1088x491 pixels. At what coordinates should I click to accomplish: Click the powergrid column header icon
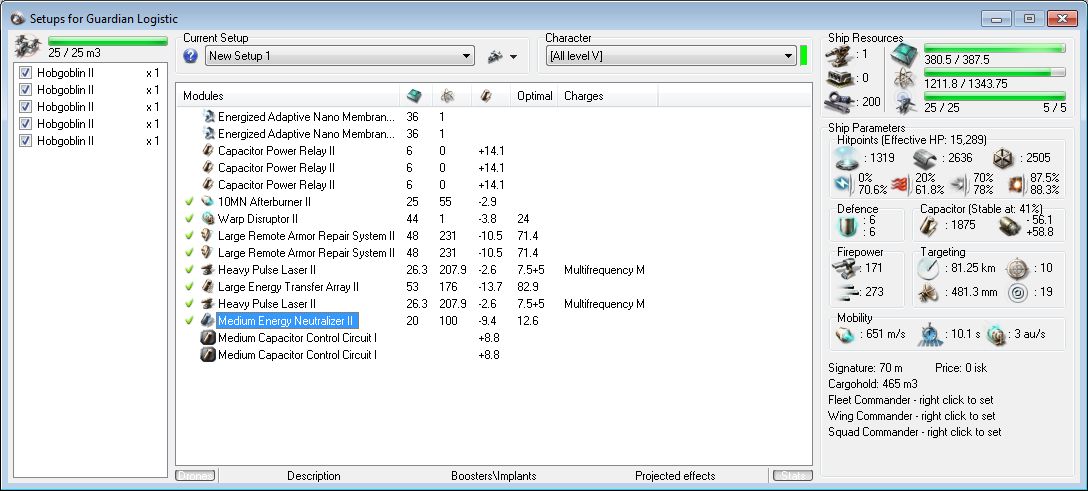pyautogui.click(x=448, y=96)
